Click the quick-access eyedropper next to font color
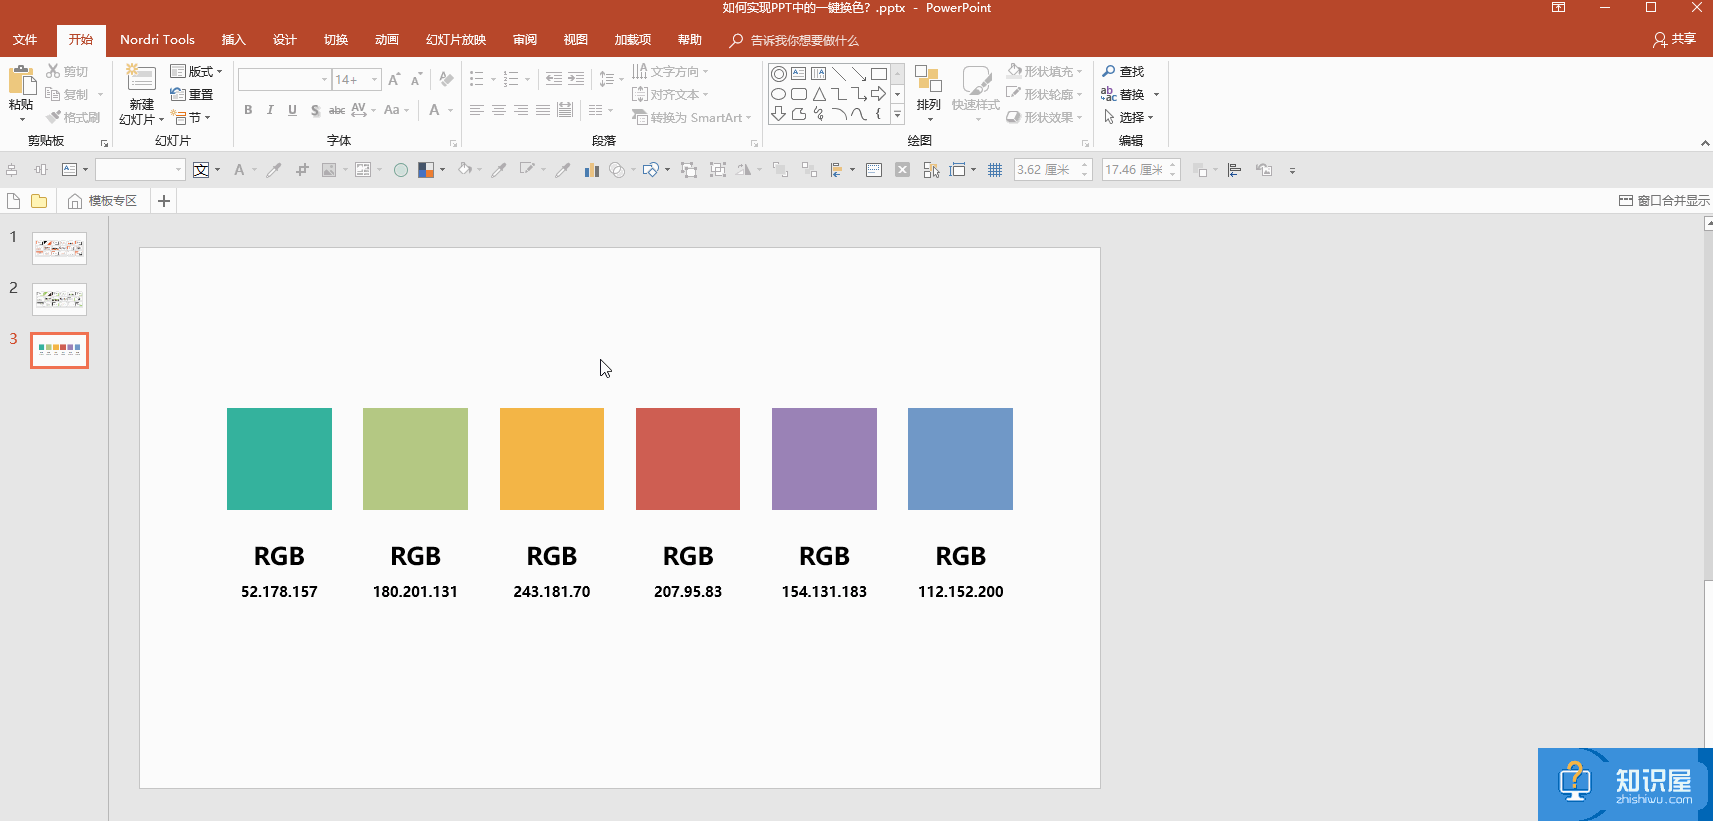 [273, 170]
